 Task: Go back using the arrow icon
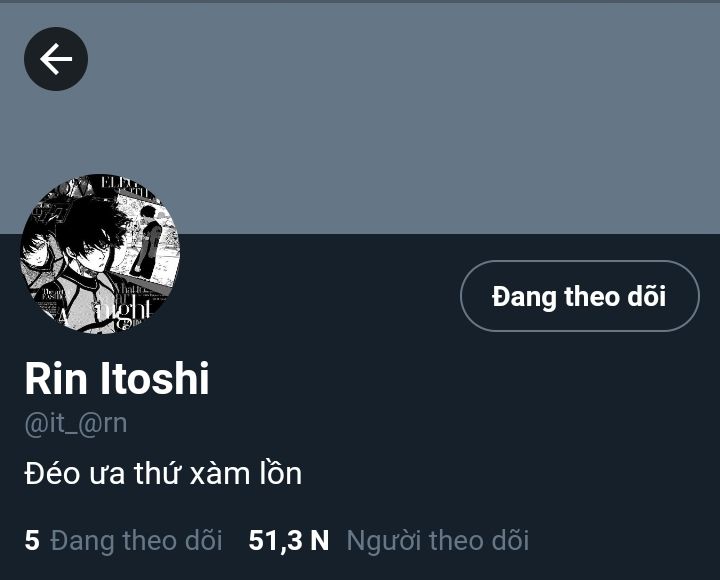pos(56,59)
